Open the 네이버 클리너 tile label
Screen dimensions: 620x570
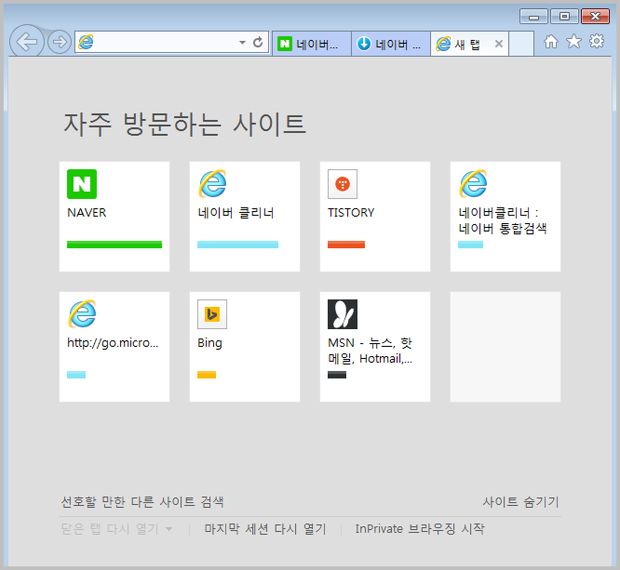(236, 213)
